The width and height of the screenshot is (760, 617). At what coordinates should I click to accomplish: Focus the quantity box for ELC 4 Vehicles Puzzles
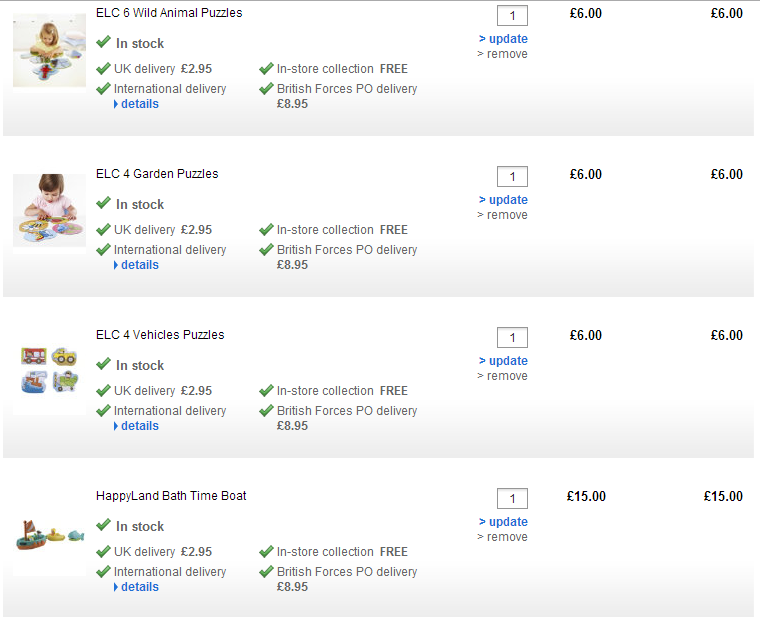512,337
